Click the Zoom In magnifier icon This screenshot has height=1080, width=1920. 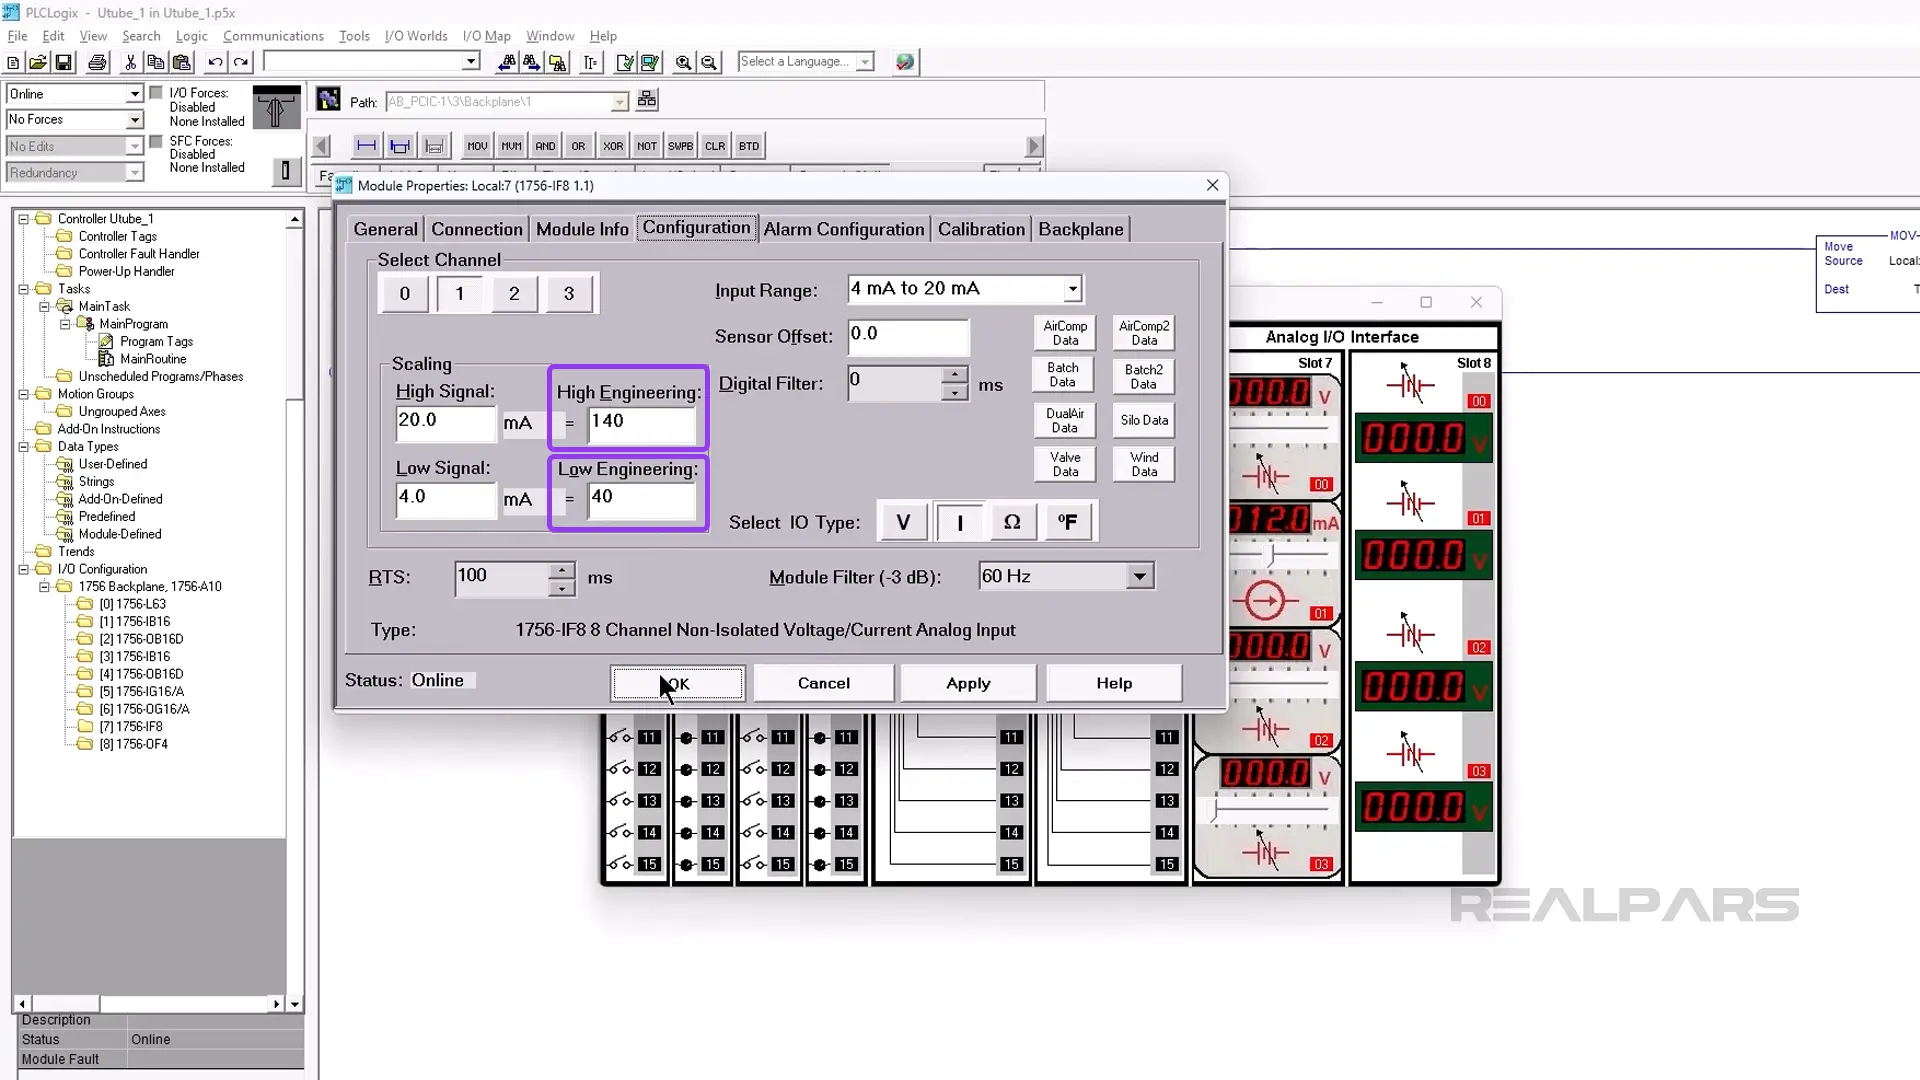tap(683, 62)
